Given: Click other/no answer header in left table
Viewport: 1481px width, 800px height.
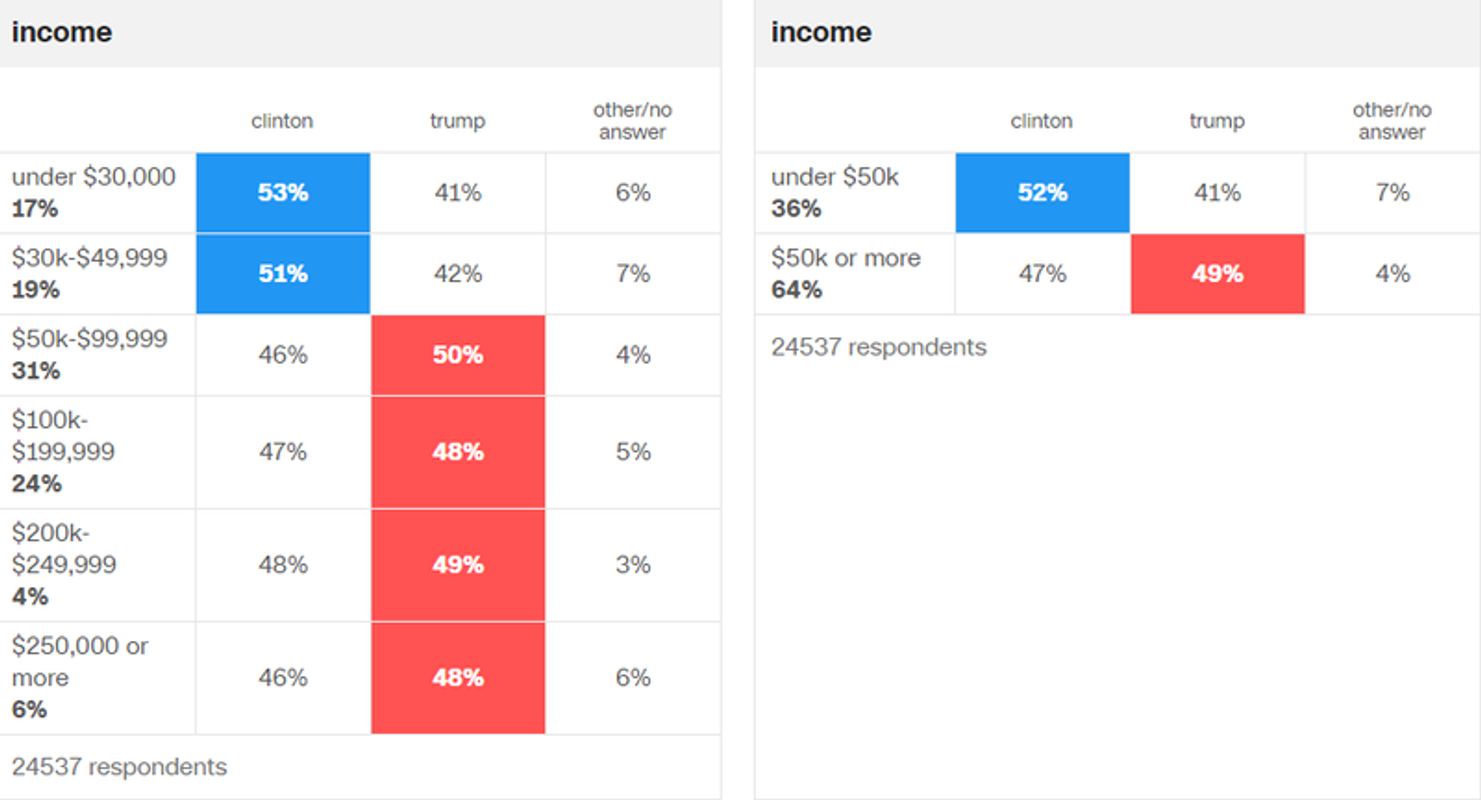Looking at the screenshot, I should [632, 121].
